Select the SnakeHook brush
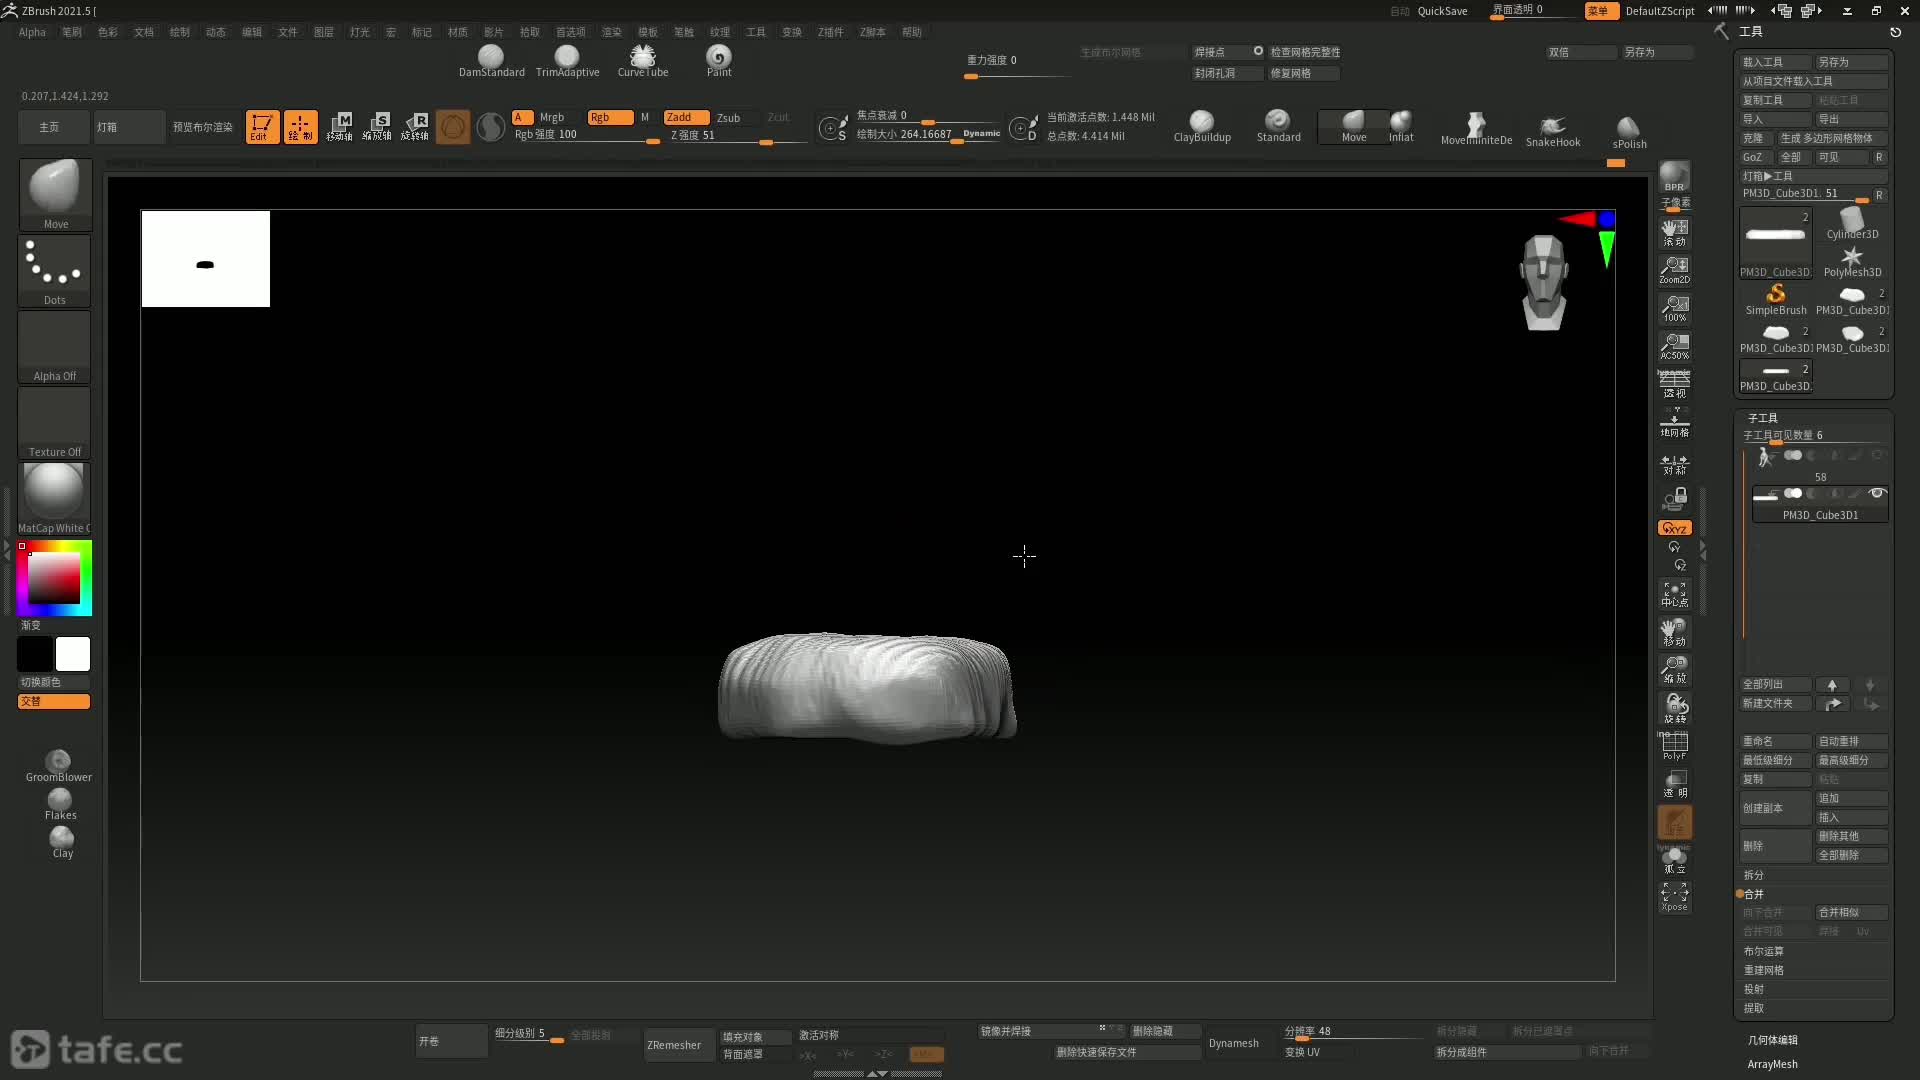 point(1553,130)
